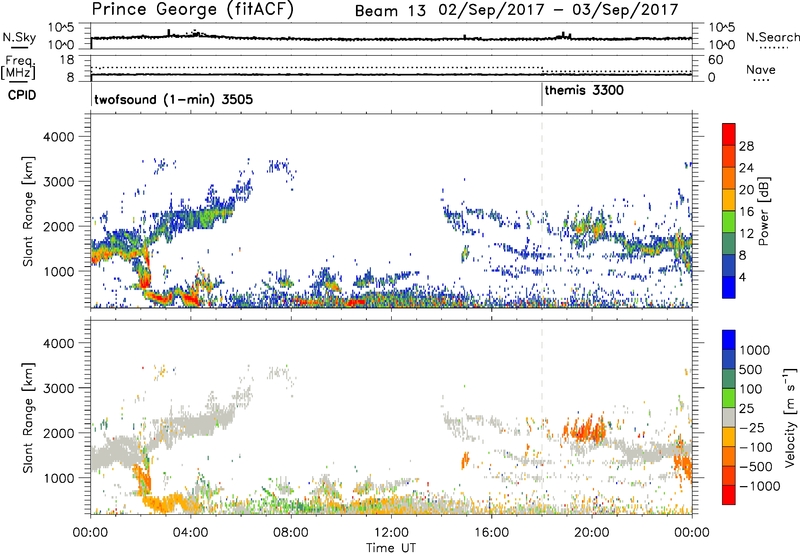800x554 pixels.
Task: Click the '10^5' tick on the N.Sky axis
Action: 61,28
